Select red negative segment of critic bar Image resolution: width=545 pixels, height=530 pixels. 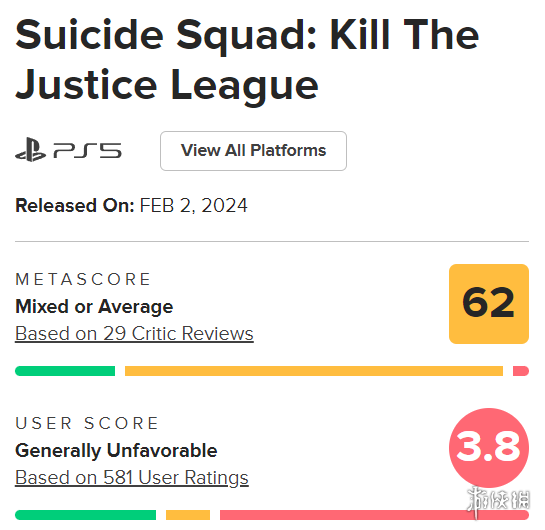[521, 371]
